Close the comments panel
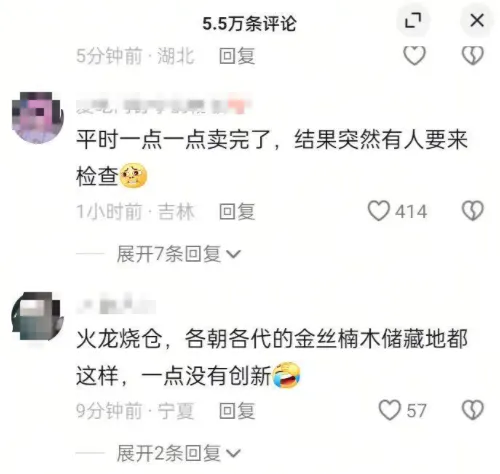This screenshot has height=474, width=500. click(x=477, y=21)
